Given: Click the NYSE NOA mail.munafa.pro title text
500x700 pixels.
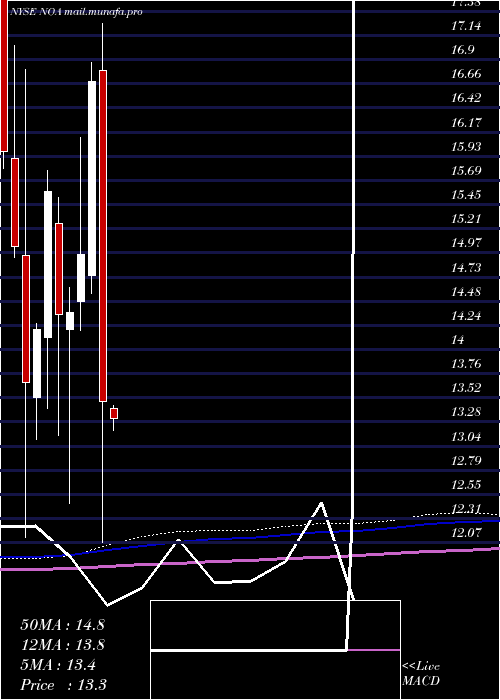Looking at the screenshot, I should point(75,12).
